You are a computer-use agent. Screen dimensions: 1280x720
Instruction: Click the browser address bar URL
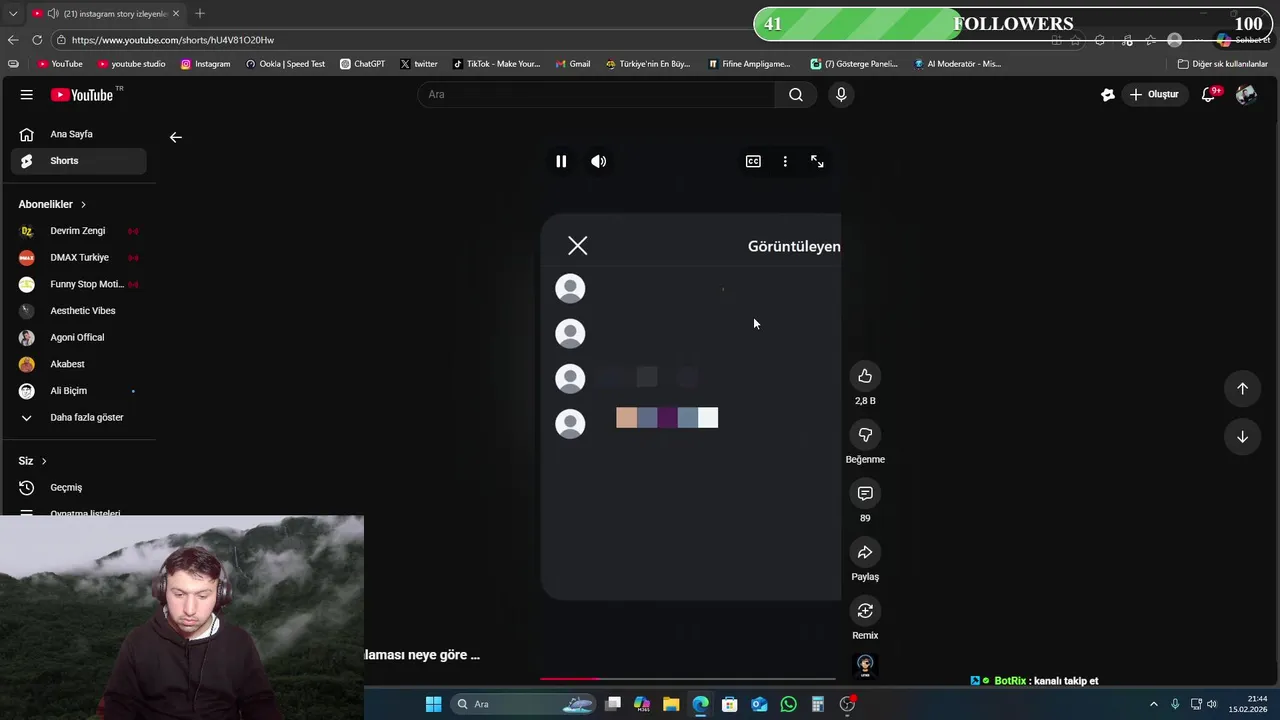(173, 40)
